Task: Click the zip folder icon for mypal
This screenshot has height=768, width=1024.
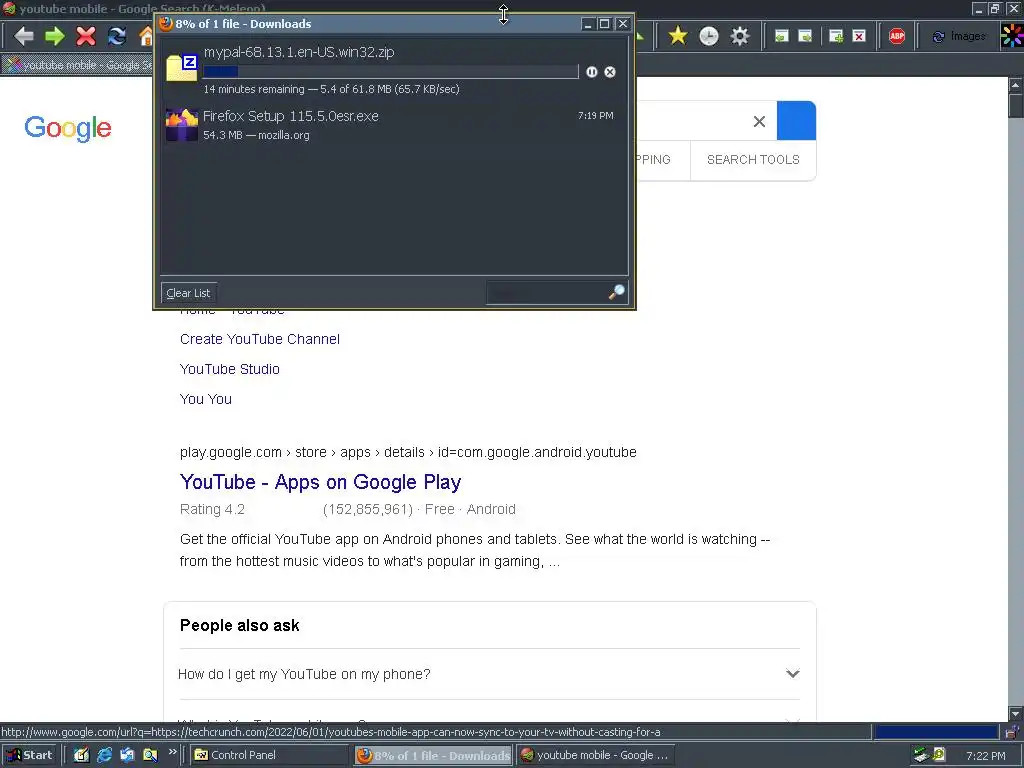Action: [182, 68]
